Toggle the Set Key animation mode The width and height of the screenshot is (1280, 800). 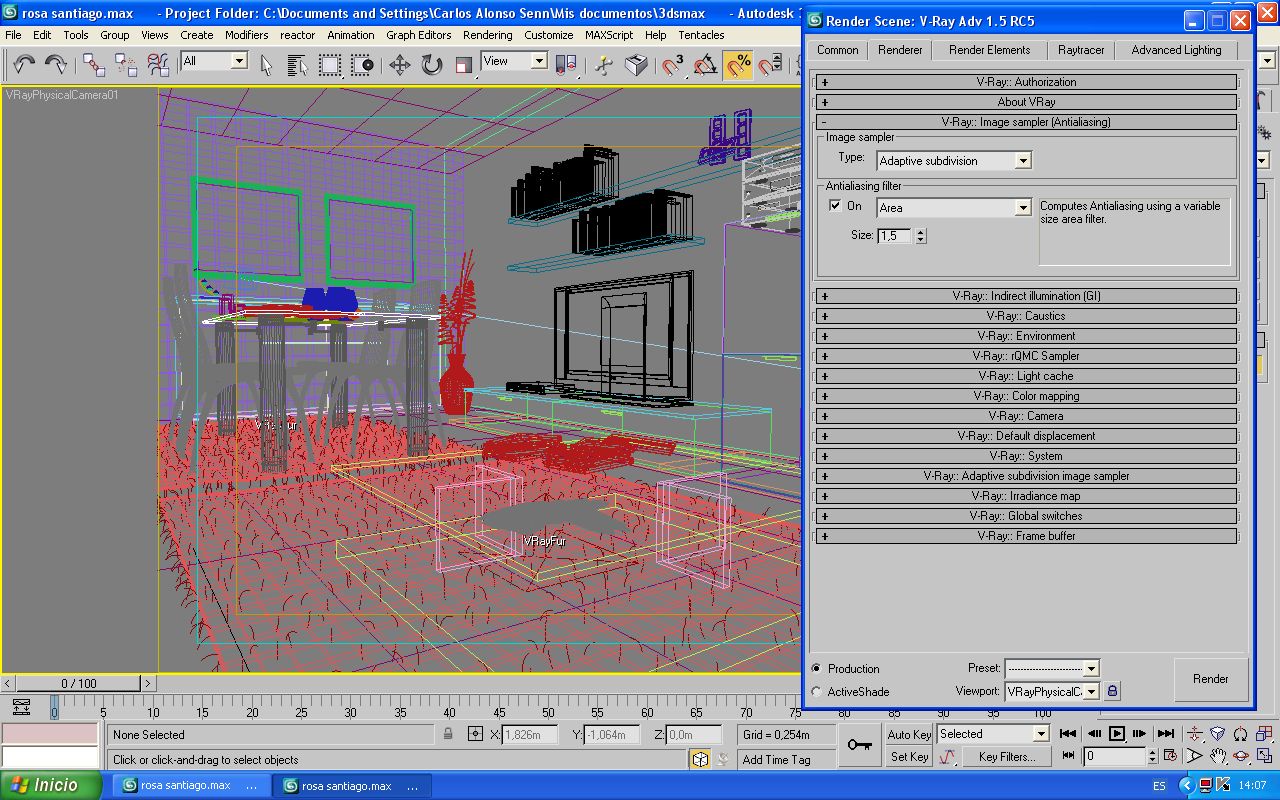[909, 757]
